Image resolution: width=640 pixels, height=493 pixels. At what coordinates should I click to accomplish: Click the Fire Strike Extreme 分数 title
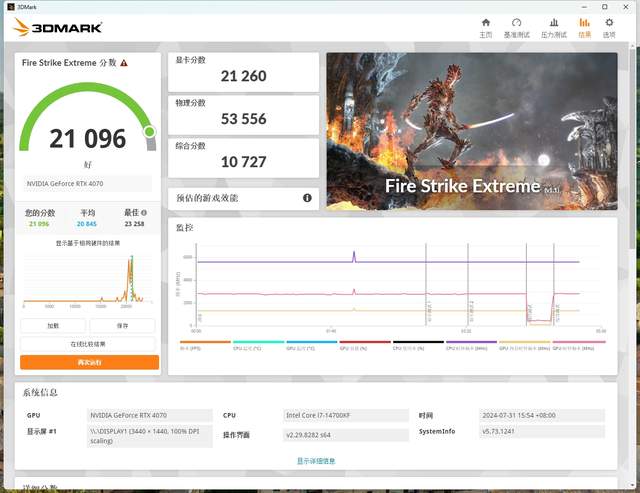69,63
